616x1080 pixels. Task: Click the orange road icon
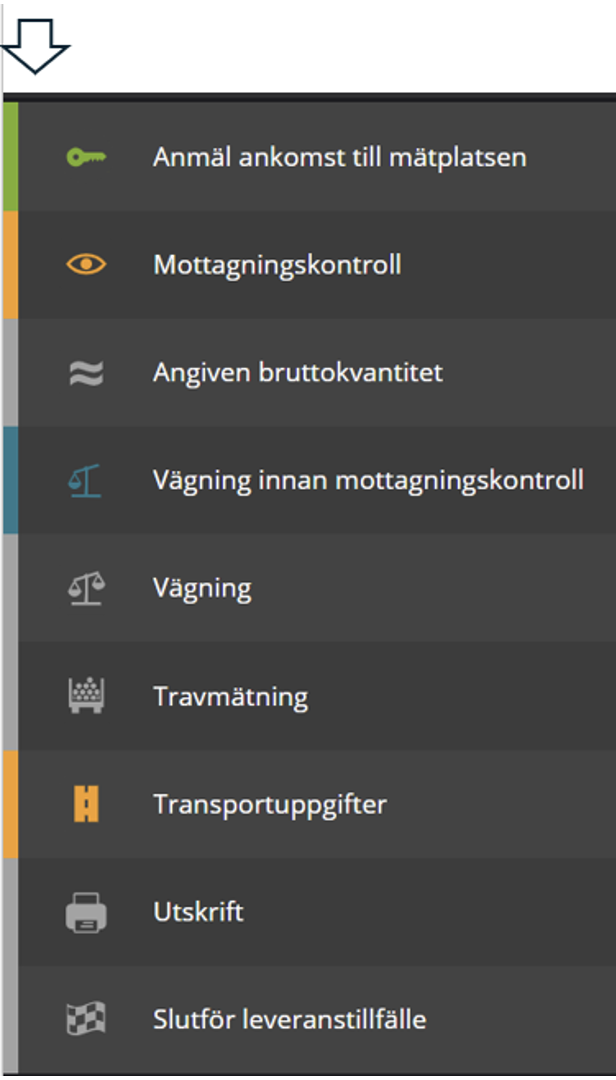coord(86,804)
